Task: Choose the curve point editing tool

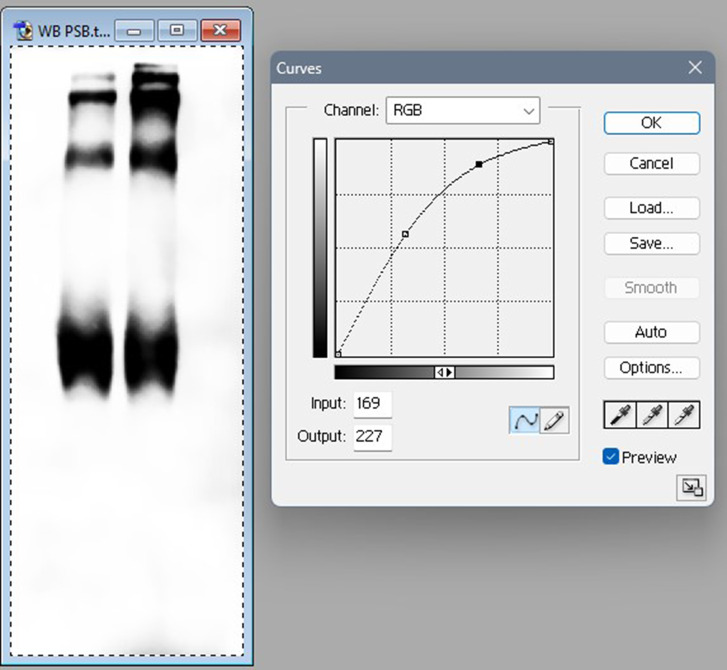Action: (525, 421)
